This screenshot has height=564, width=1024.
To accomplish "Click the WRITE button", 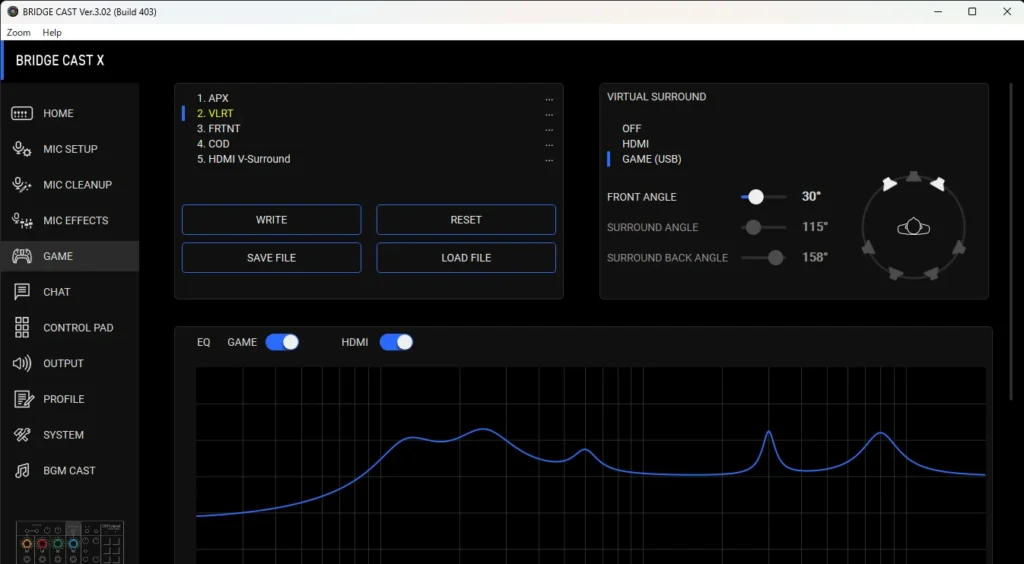I will pos(271,220).
